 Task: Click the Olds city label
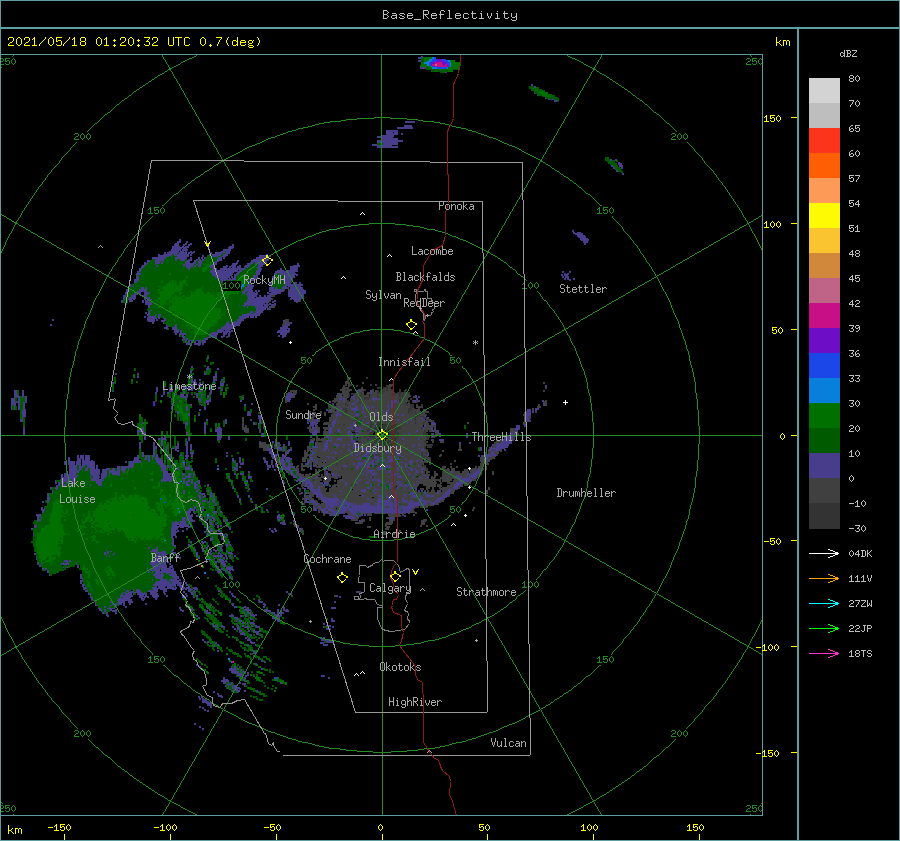coord(381,417)
